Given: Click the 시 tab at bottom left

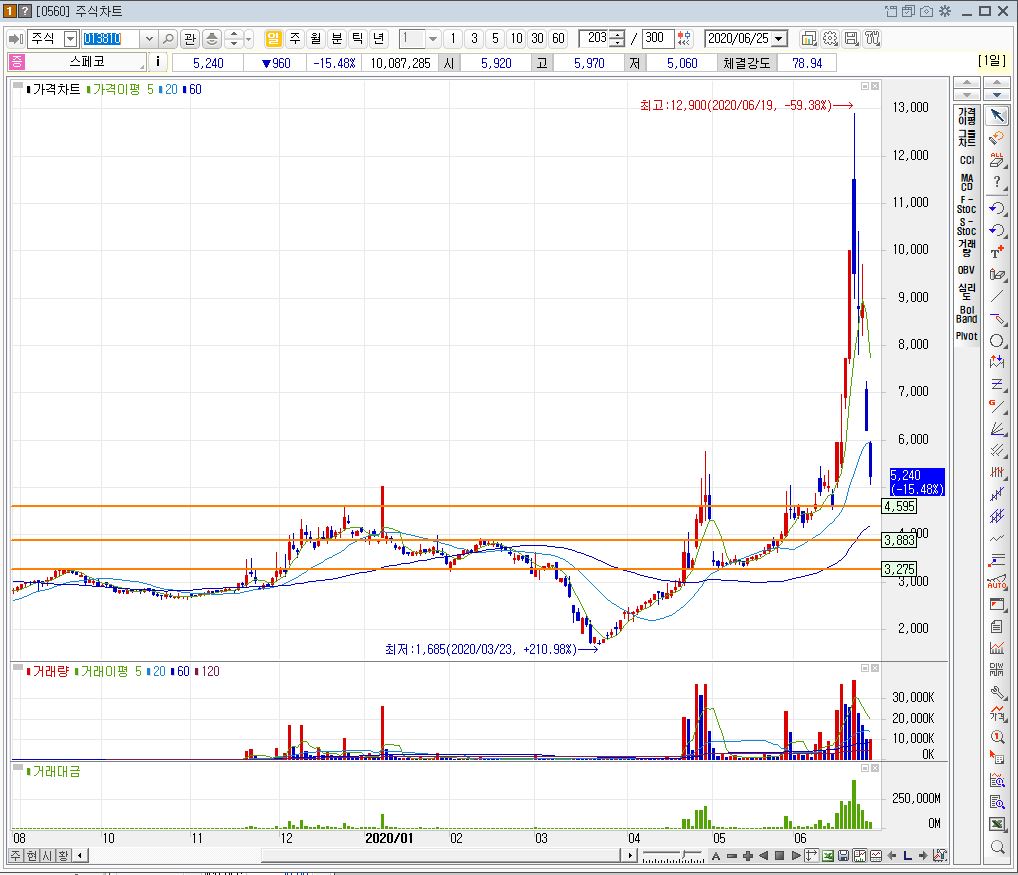Looking at the screenshot, I should [47, 856].
